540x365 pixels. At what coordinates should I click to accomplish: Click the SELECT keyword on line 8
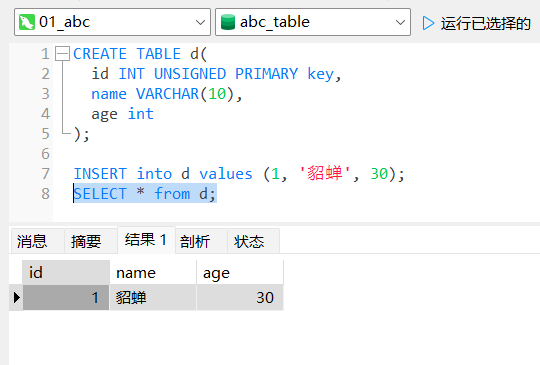(100, 194)
